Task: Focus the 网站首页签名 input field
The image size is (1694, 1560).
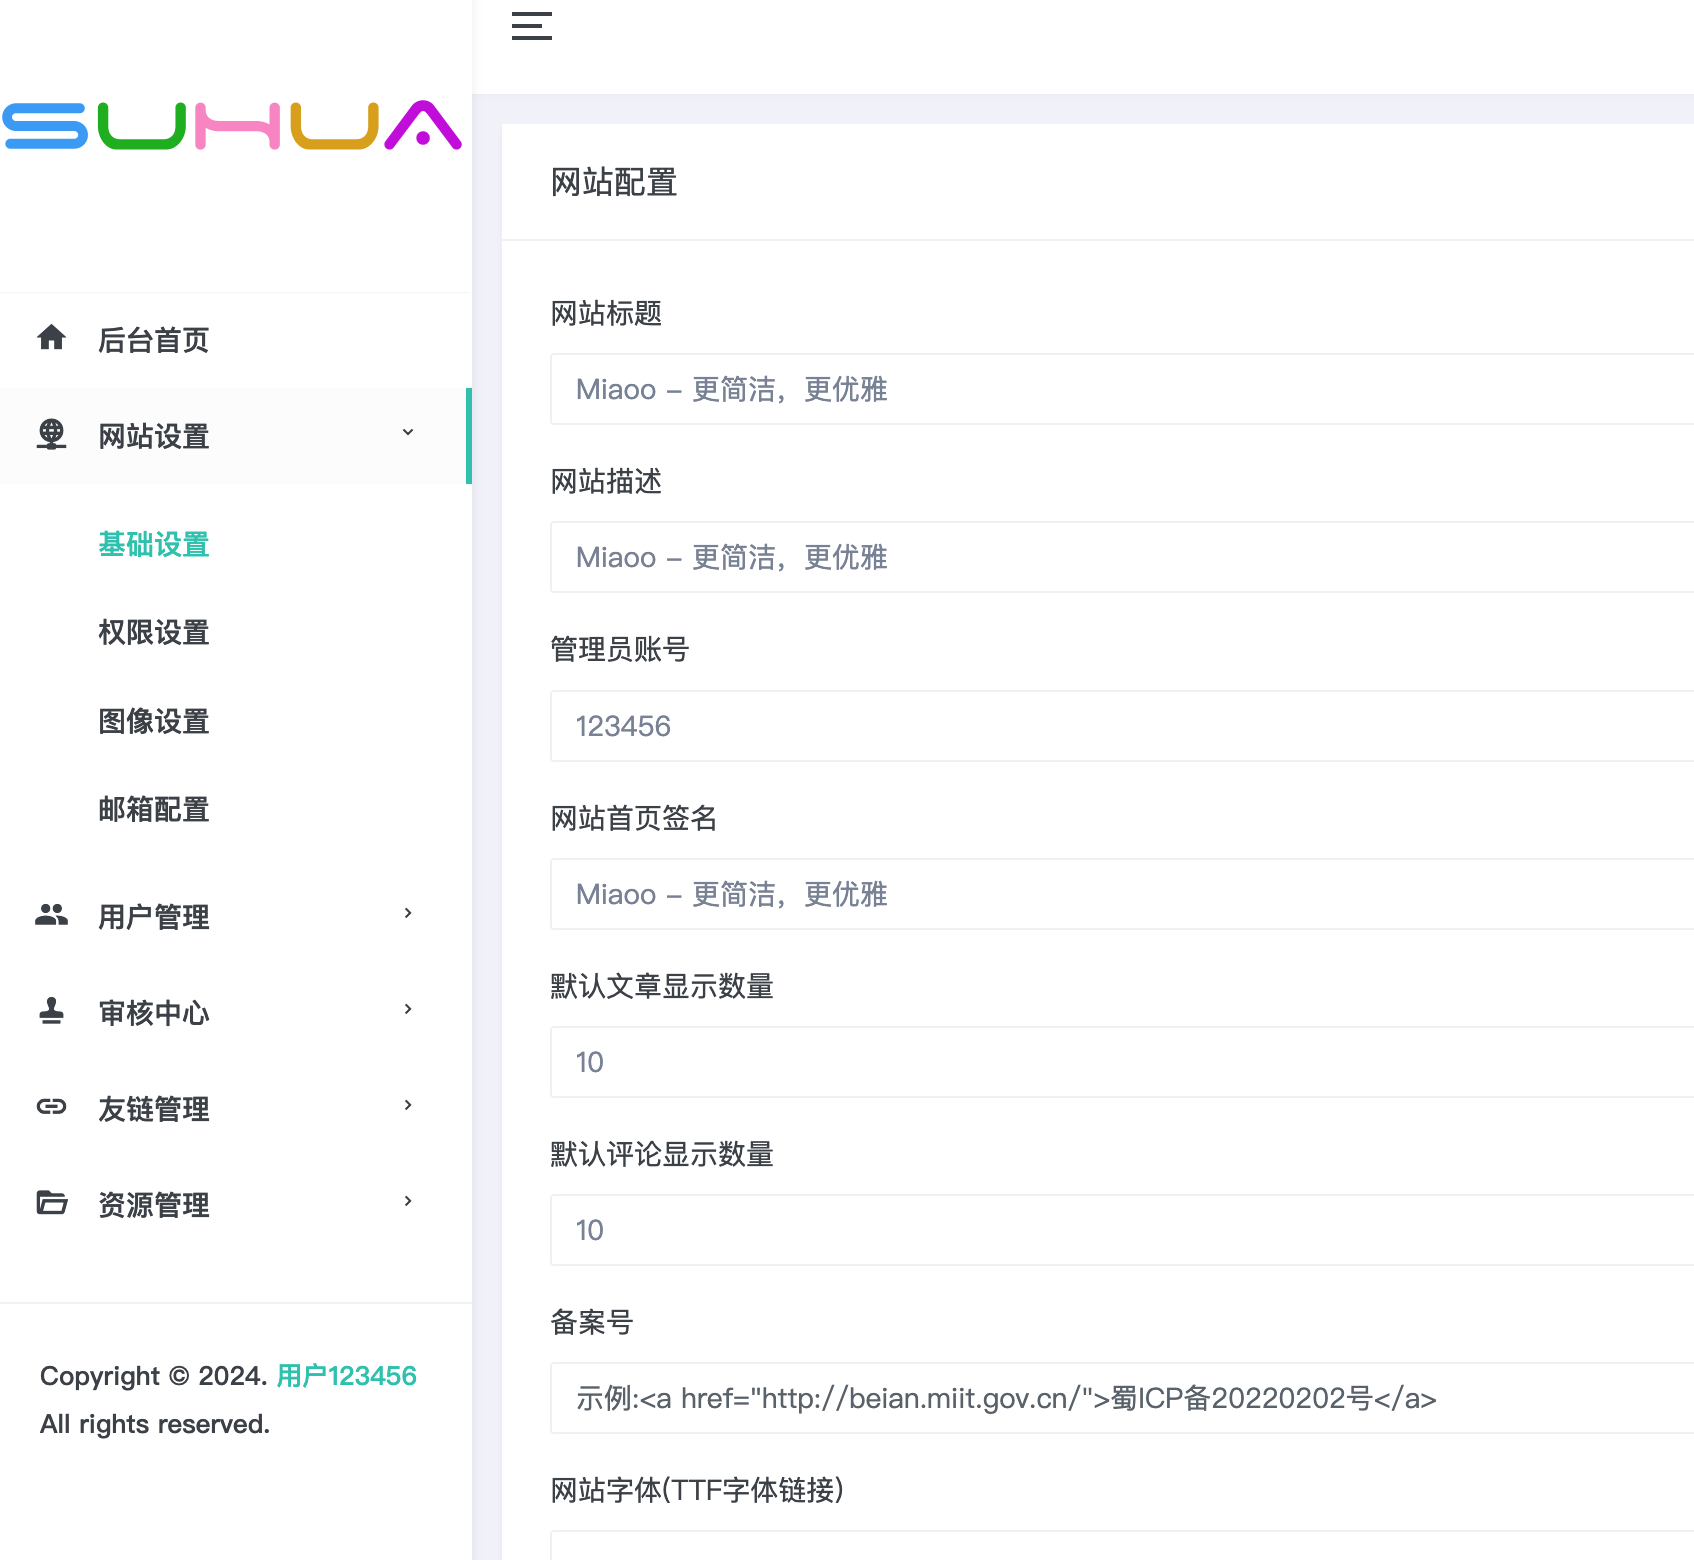Action: (1122, 894)
